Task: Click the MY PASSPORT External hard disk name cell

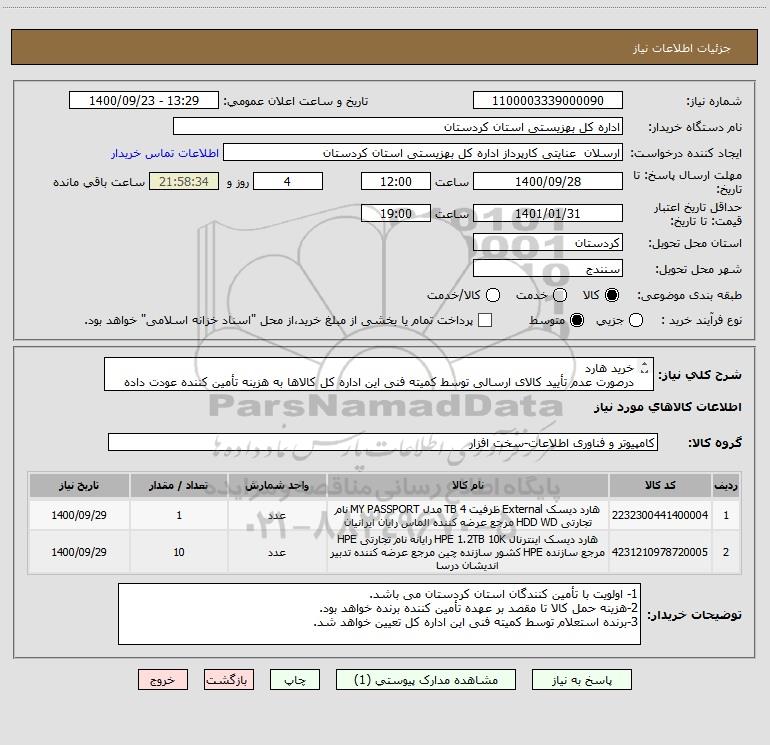Action: pyautogui.click(x=468, y=515)
